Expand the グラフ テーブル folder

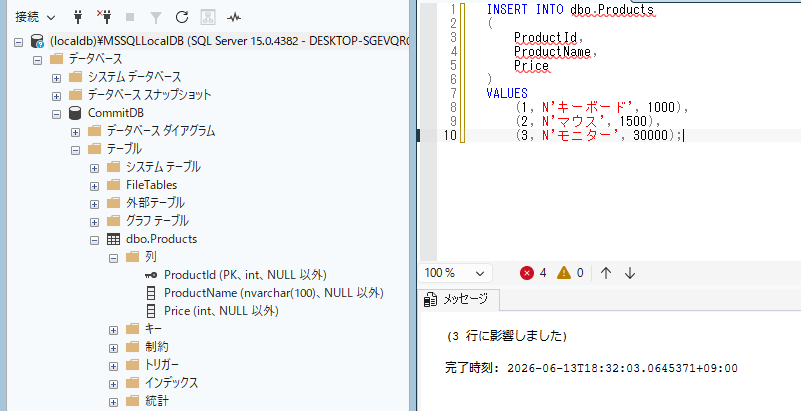click(95, 222)
